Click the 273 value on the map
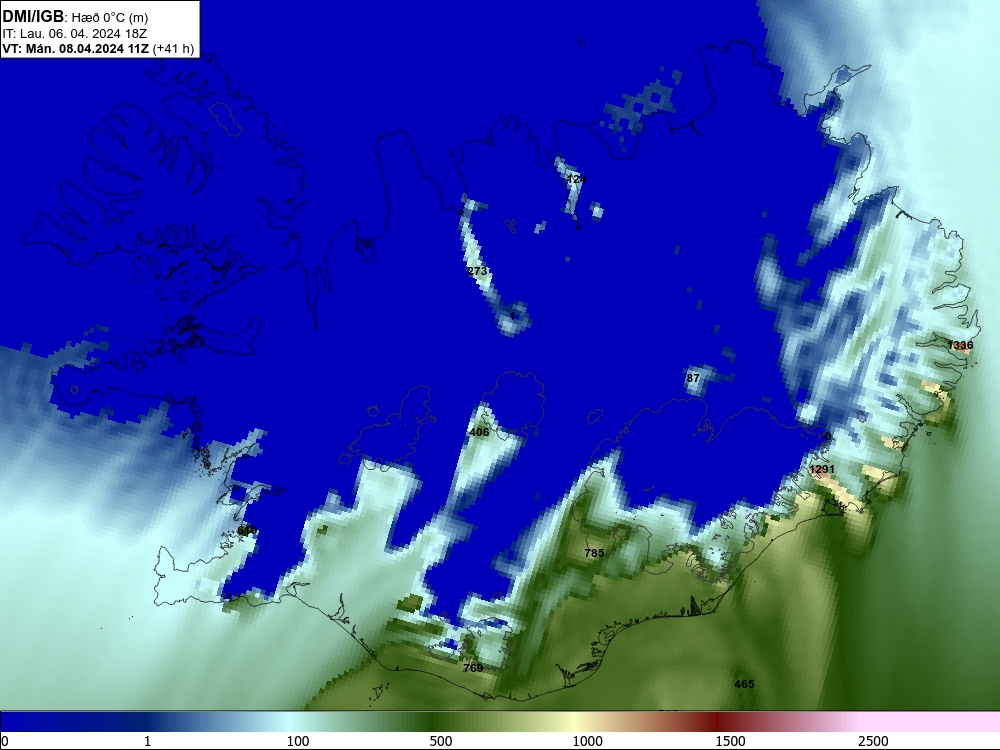This screenshot has height=750, width=1000. tap(477, 271)
